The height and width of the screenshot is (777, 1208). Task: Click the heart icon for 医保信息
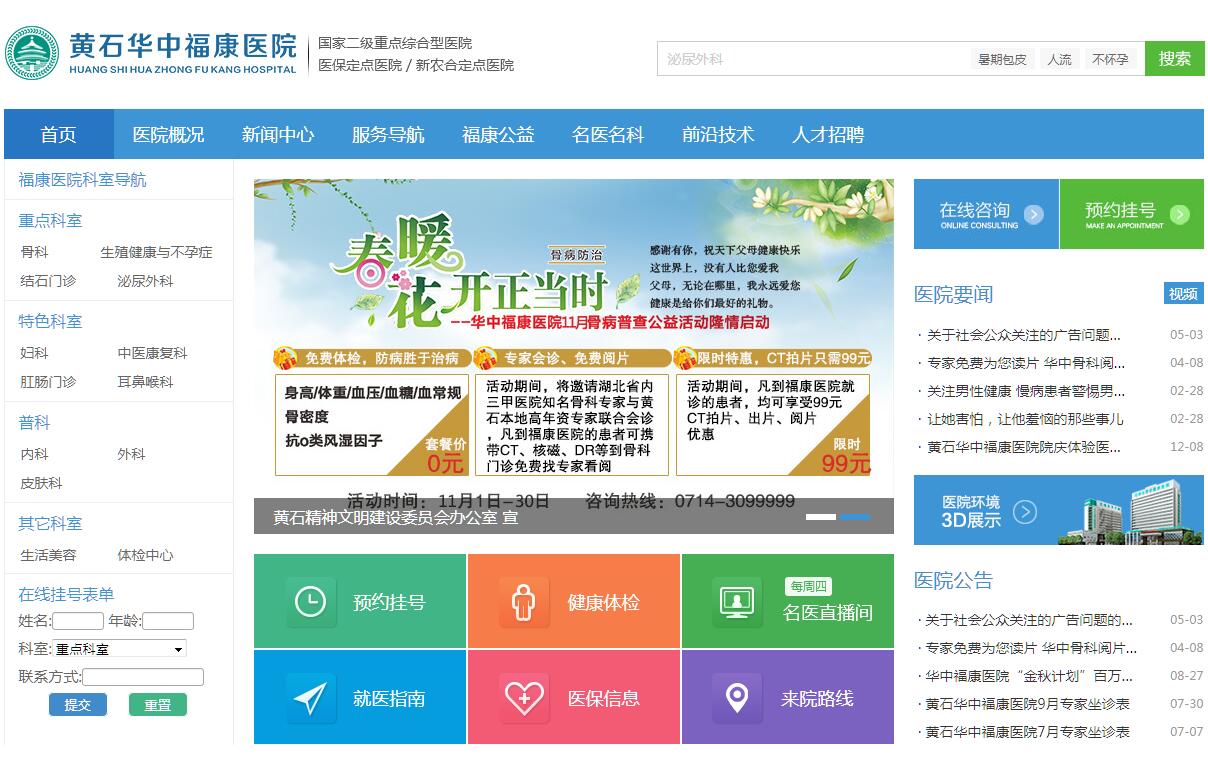pos(523,698)
